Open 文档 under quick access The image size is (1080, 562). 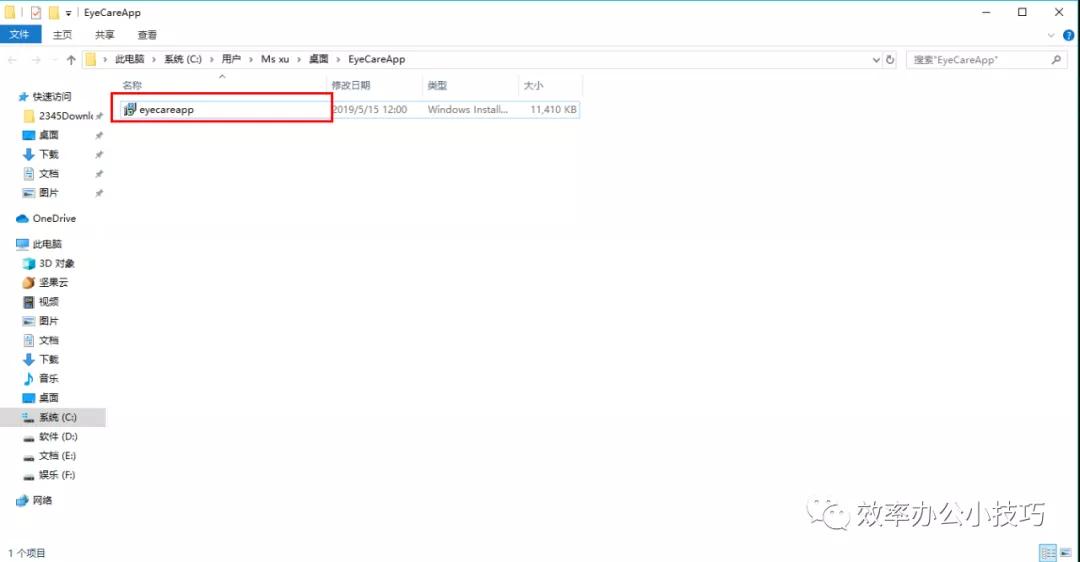click(x=48, y=174)
